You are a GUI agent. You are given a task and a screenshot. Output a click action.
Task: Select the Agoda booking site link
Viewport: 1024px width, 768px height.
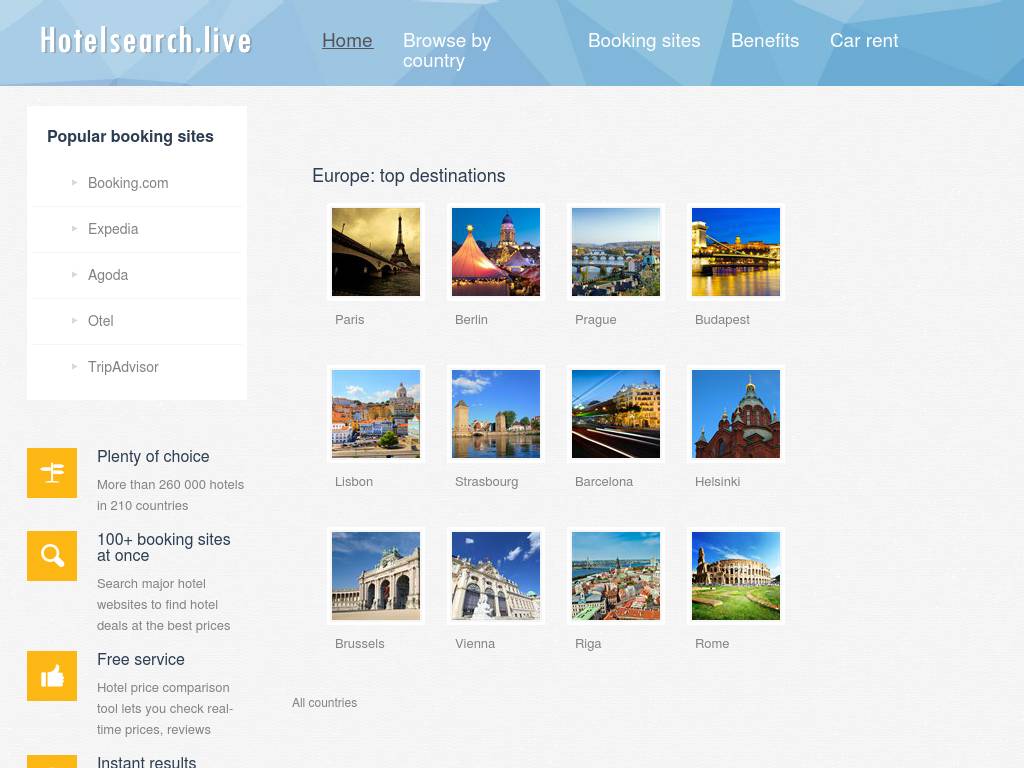(x=108, y=275)
